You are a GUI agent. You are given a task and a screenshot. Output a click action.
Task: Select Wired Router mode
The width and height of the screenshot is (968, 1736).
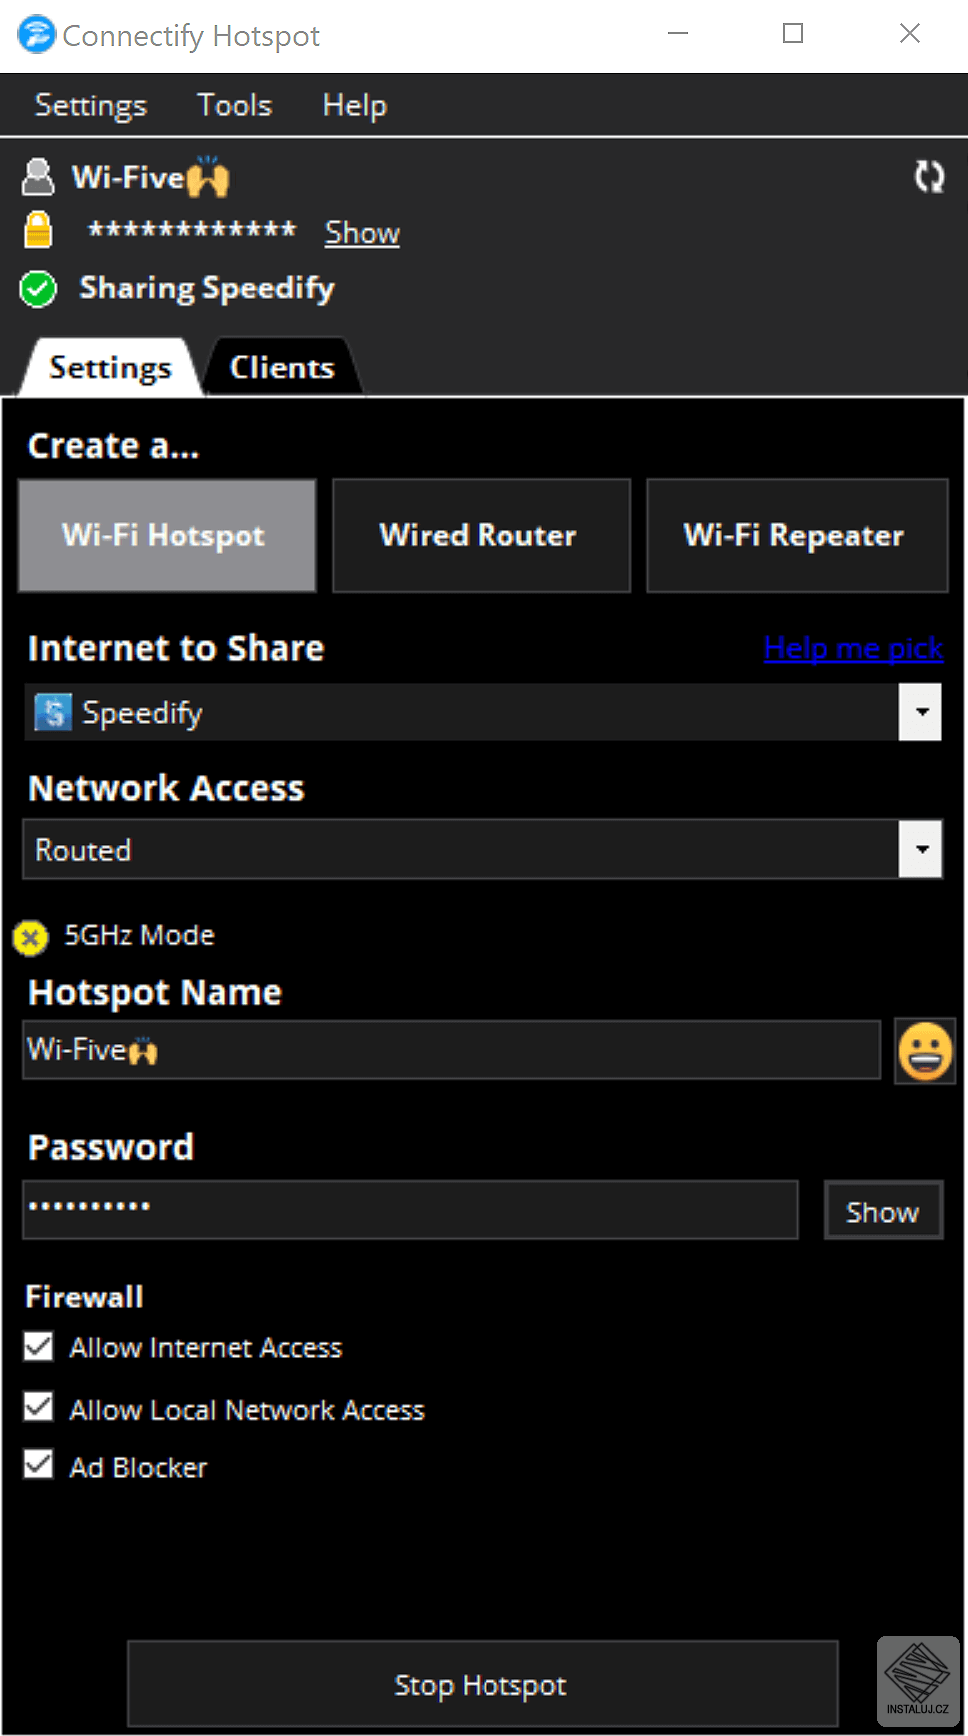481,535
